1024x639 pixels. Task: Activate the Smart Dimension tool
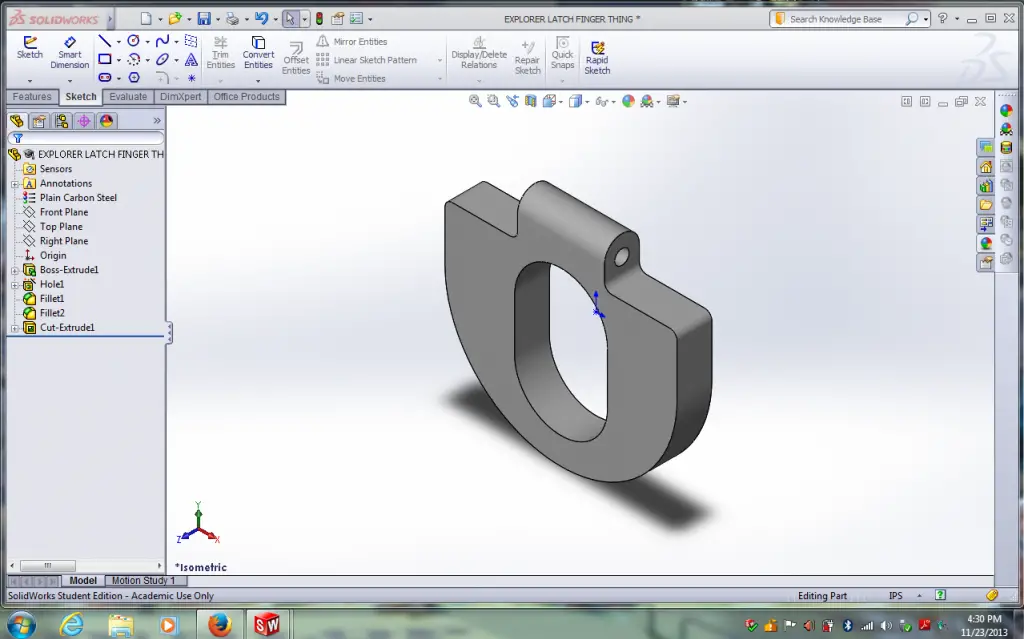pos(69,52)
